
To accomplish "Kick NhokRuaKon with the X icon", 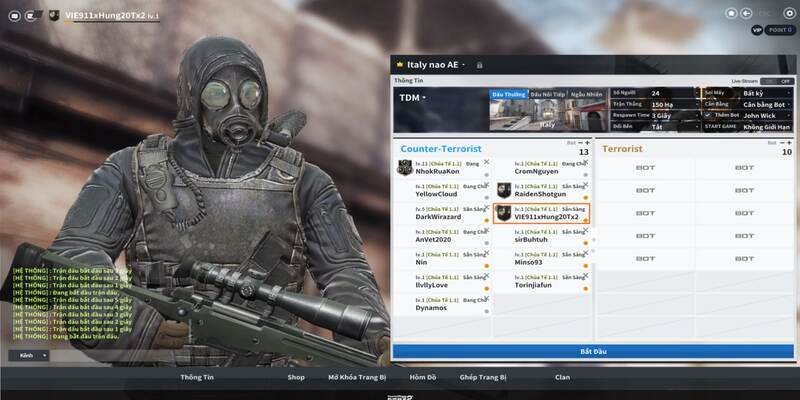I will tap(486, 162).
